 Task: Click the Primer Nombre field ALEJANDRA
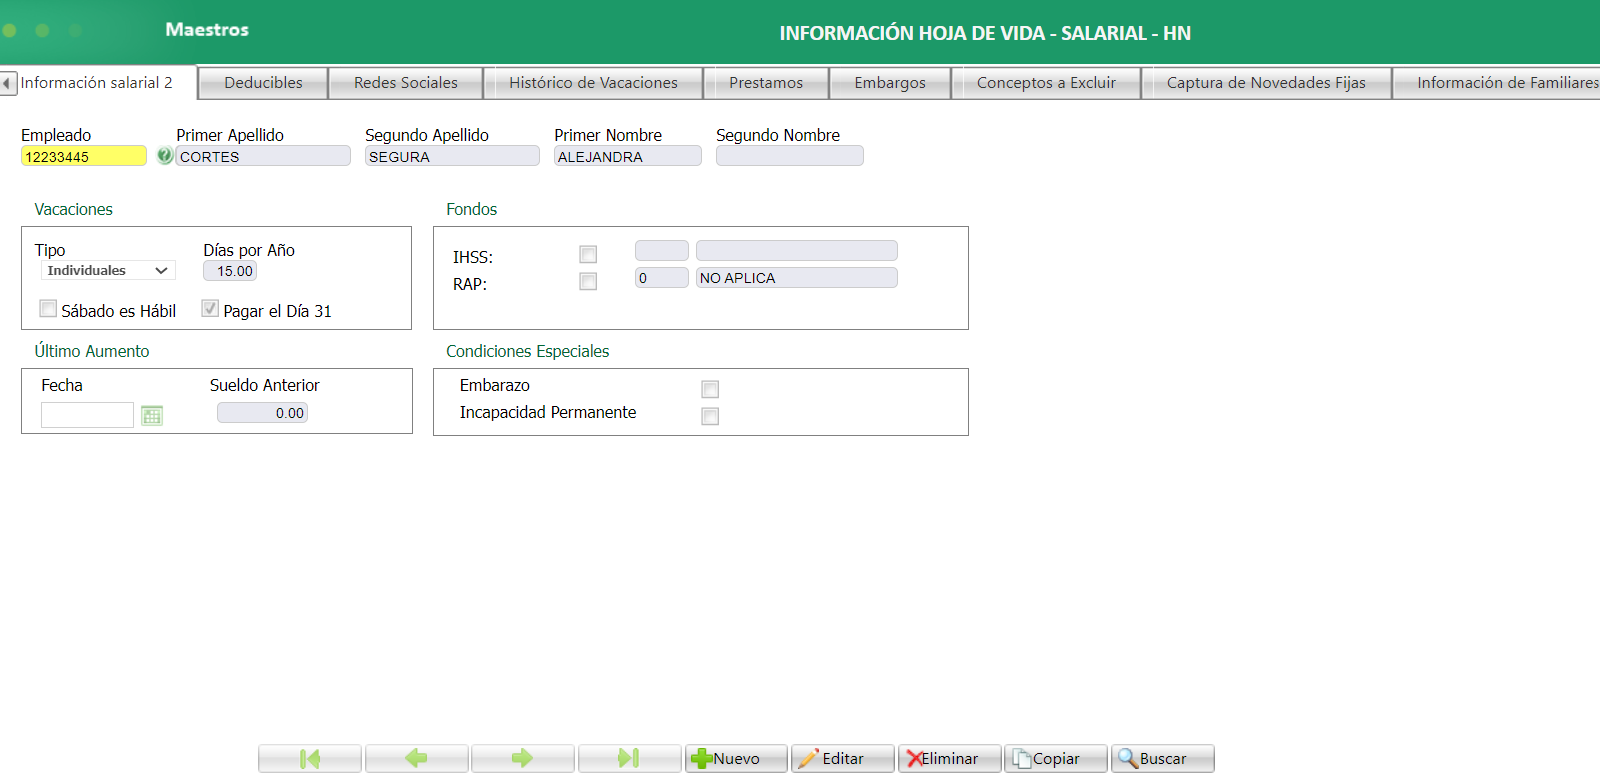click(x=628, y=156)
